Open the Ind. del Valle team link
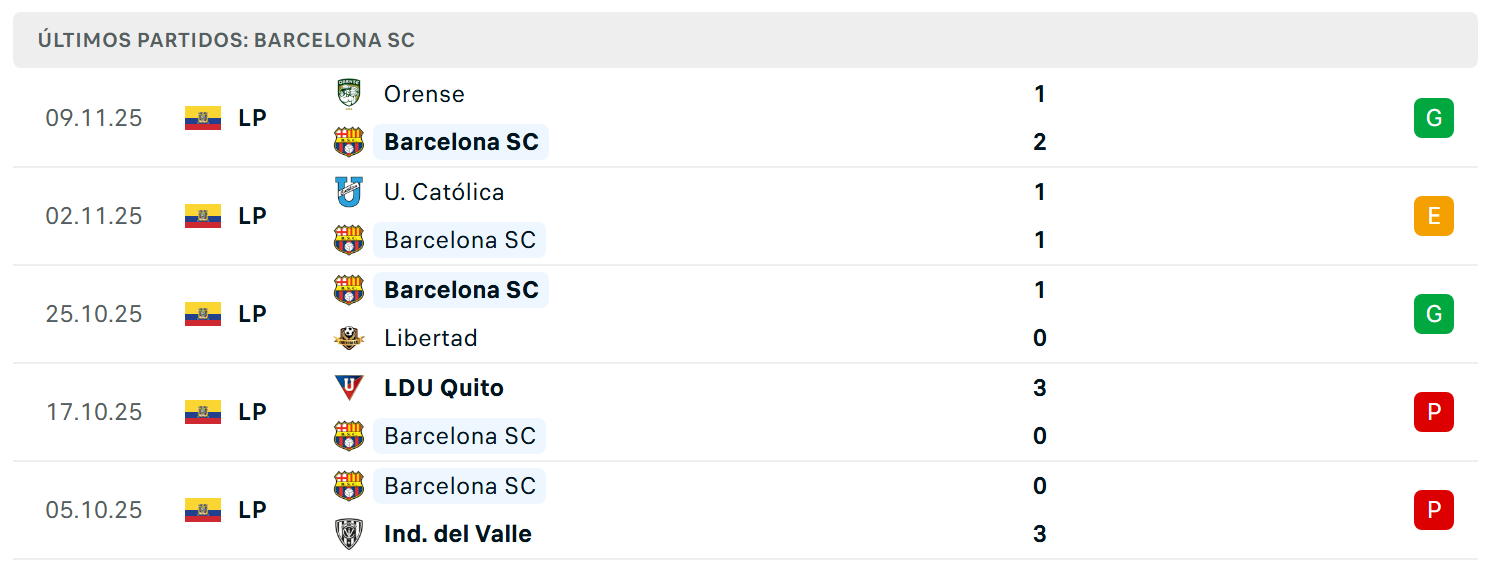 (x=458, y=534)
